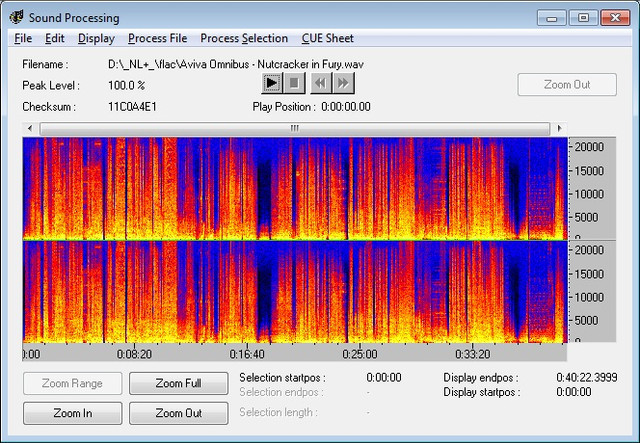Close the Sound Processing window
Image resolution: width=640 pixels, height=443 pixels.
click(x=615, y=18)
